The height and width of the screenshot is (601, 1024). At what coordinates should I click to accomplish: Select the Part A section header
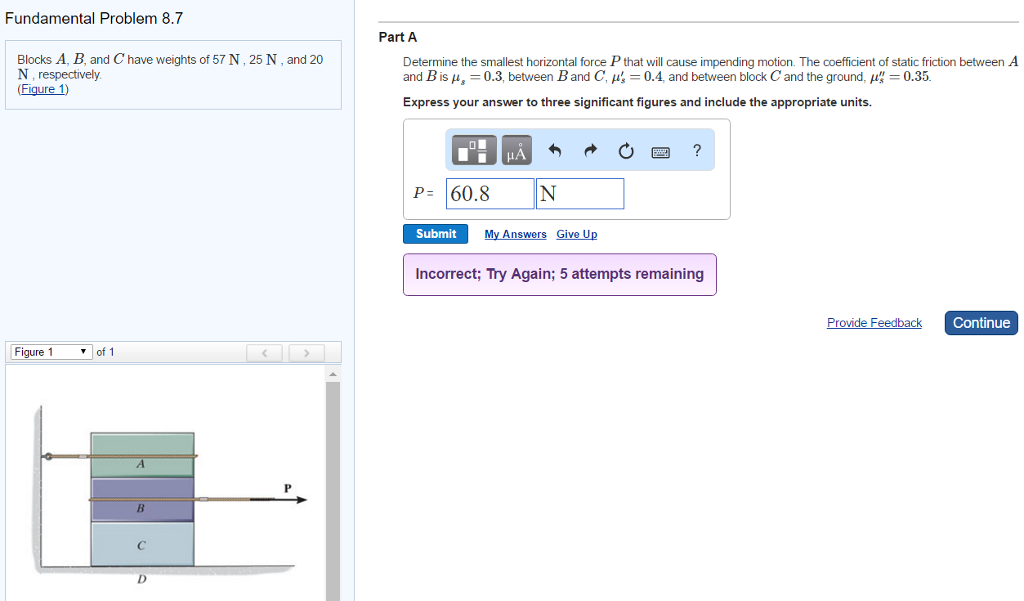pyautogui.click(x=396, y=36)
